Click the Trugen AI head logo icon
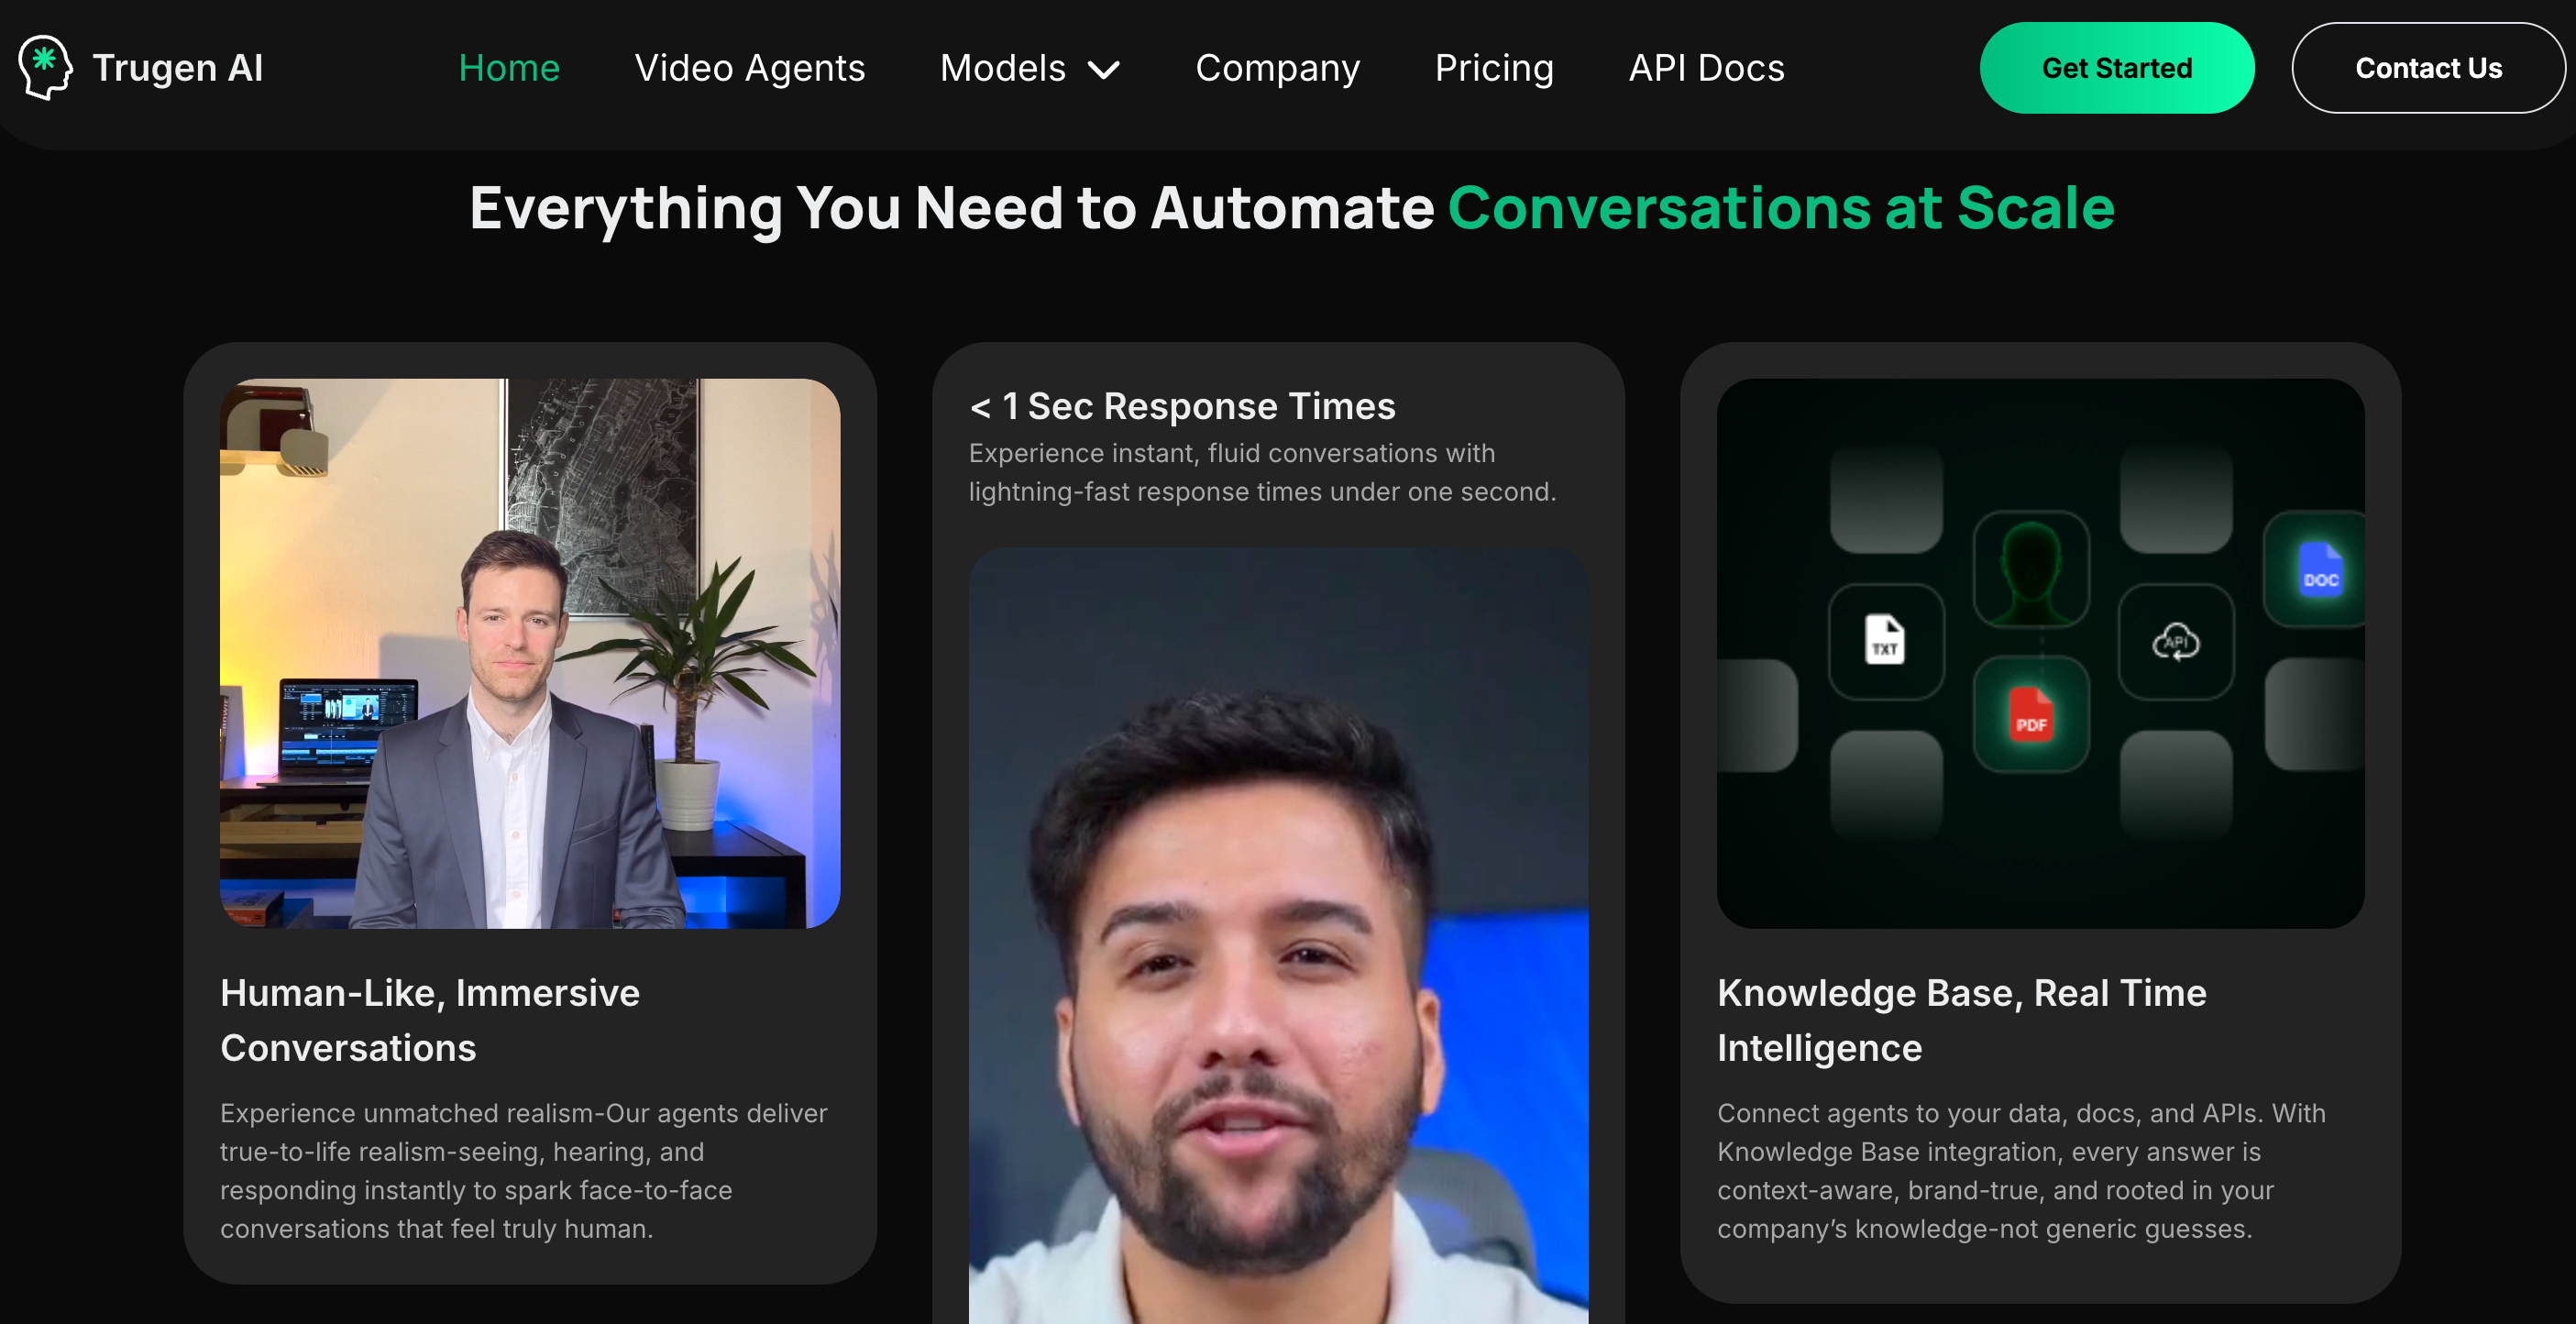This screenshot has width=2576, height=1324. [45, 67]
